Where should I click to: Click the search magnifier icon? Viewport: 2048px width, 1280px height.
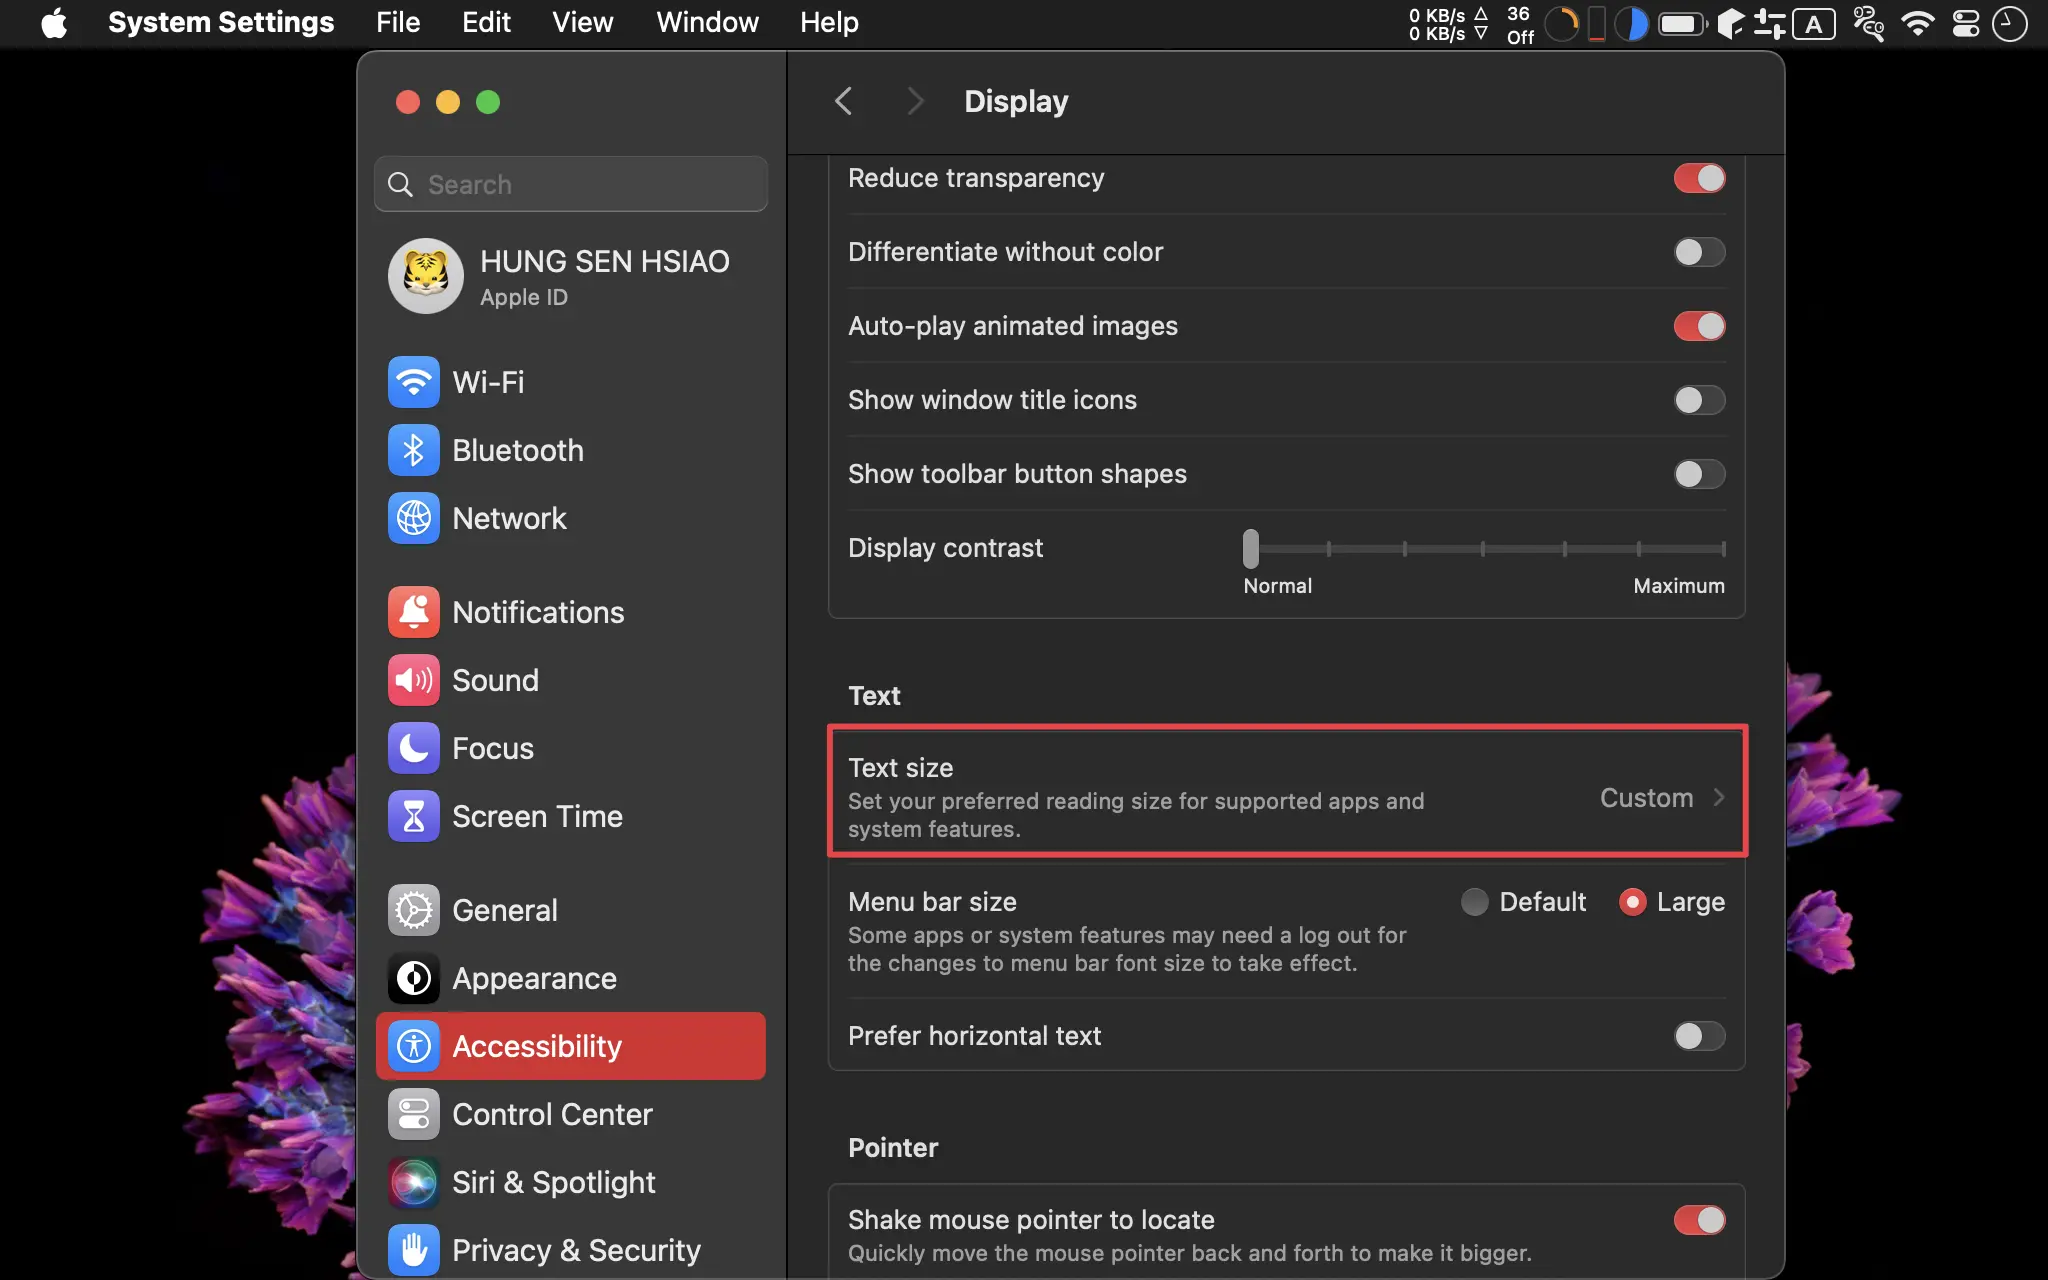point(400,184)
